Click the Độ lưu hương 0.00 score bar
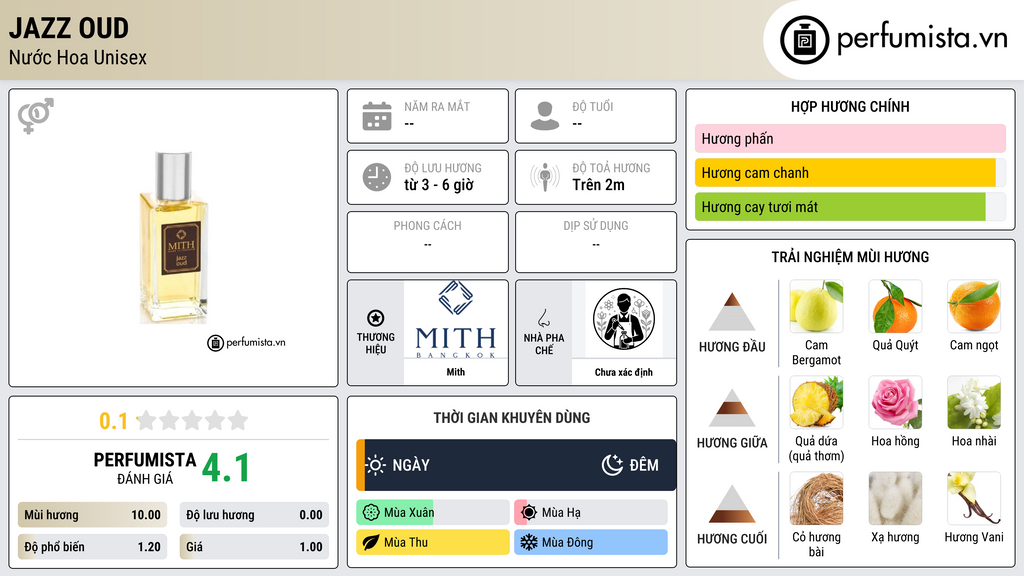The width and height of the screenshot is (1024, 576). pos(254,515)
